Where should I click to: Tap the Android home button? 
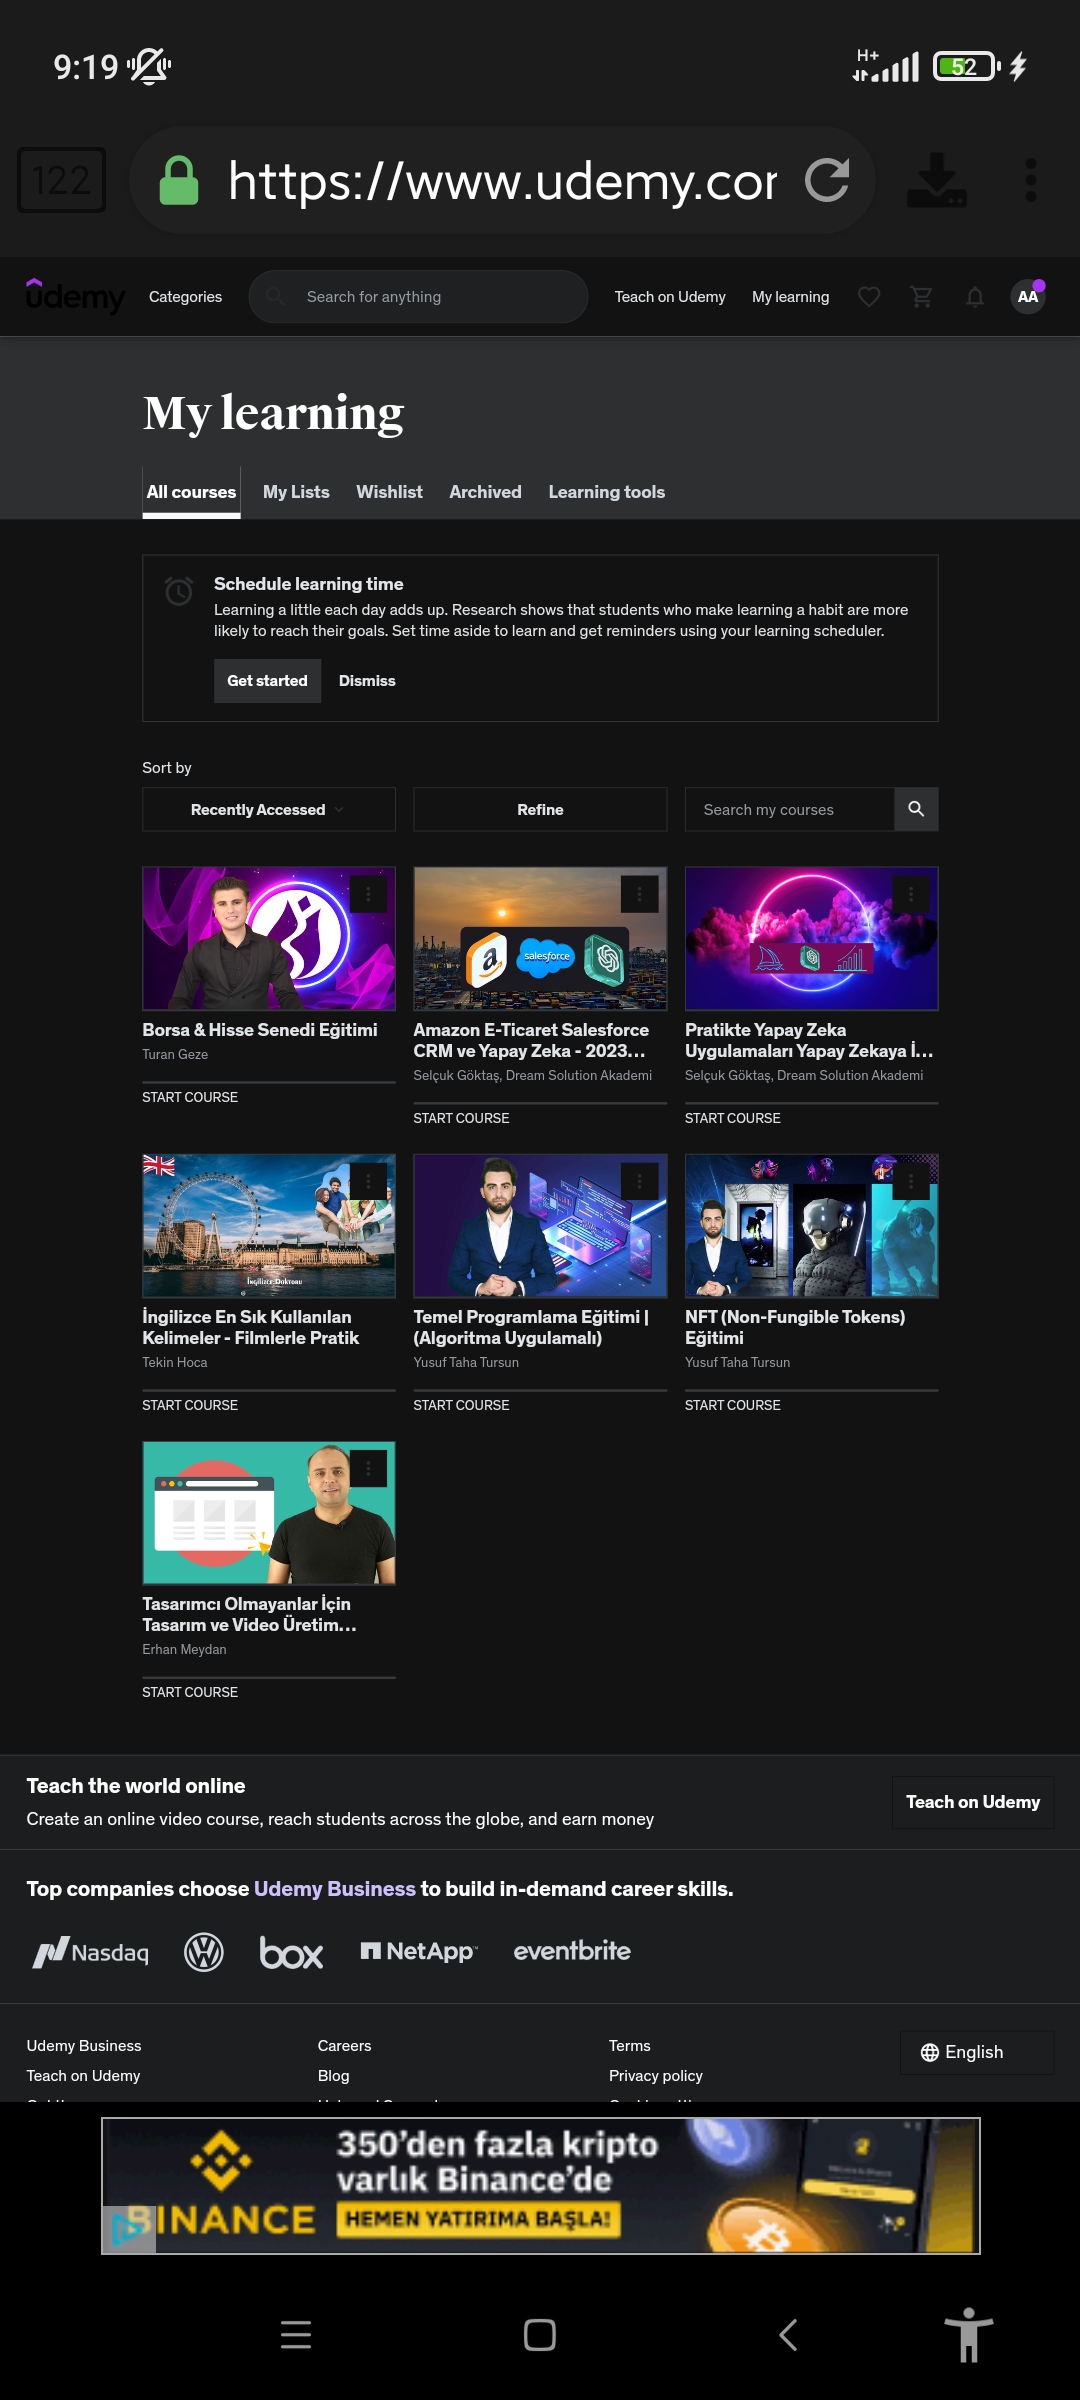(x=540, y=2335)
